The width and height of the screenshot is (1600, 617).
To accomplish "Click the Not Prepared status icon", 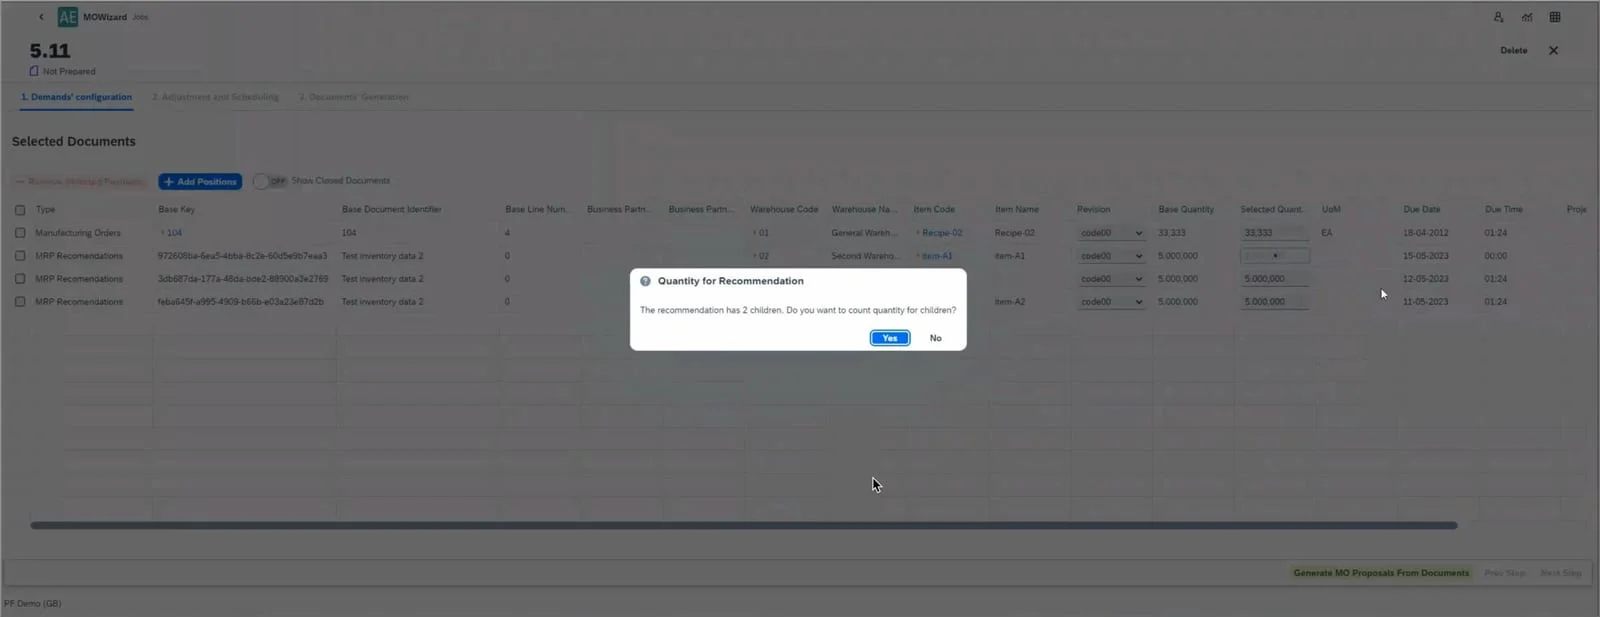I will pyautogui.click(x=34, y=71).
